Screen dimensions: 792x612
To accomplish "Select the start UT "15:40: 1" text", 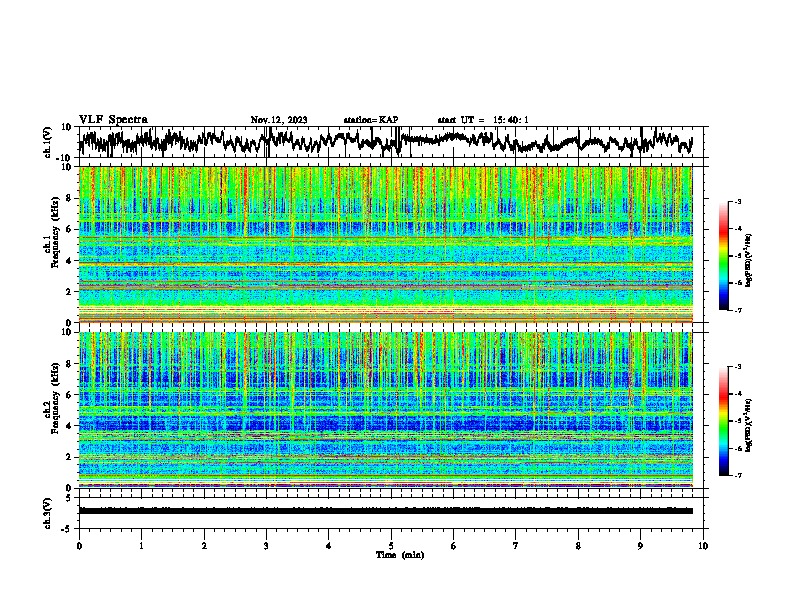I will pos(511,120).
